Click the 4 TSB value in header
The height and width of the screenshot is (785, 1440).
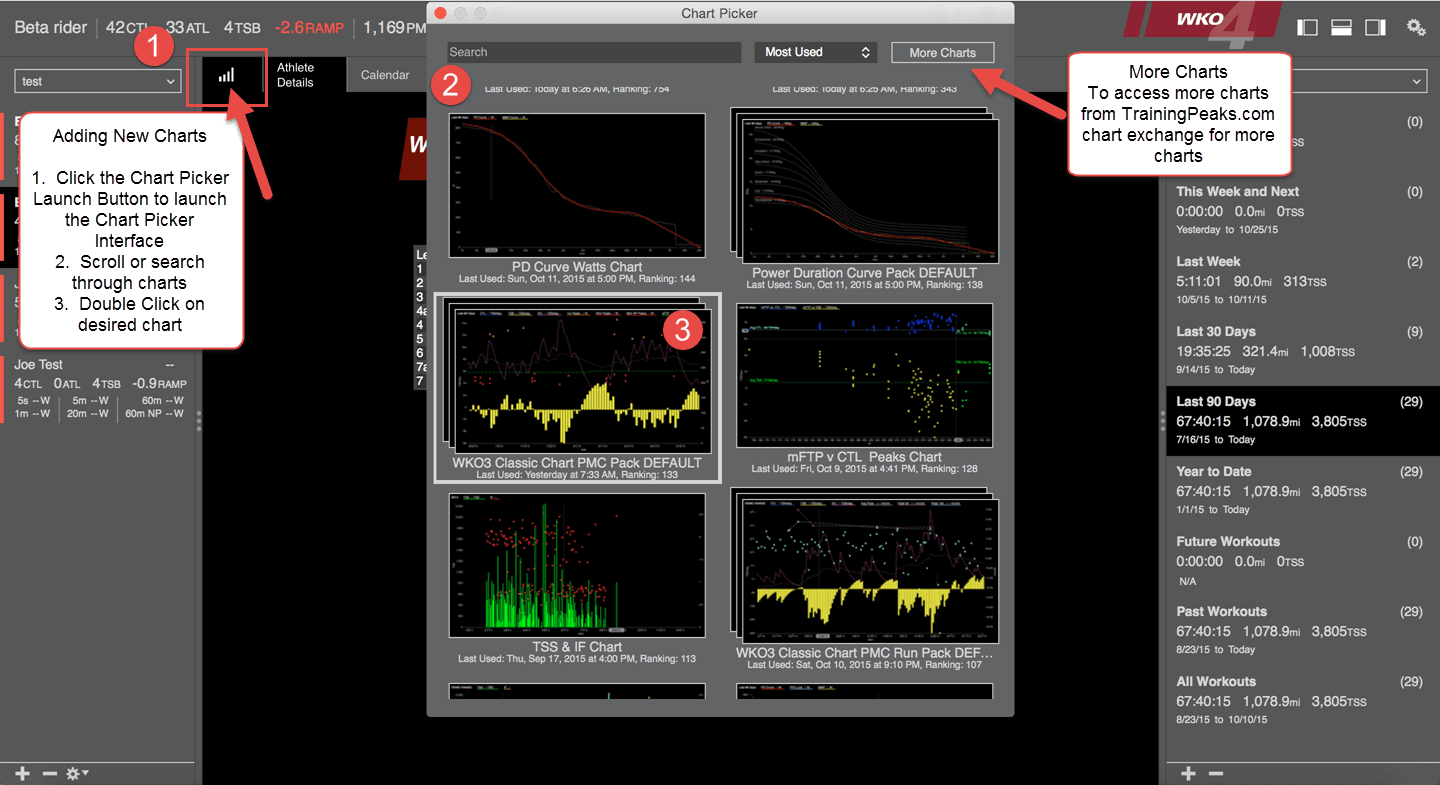coord(243,28)
